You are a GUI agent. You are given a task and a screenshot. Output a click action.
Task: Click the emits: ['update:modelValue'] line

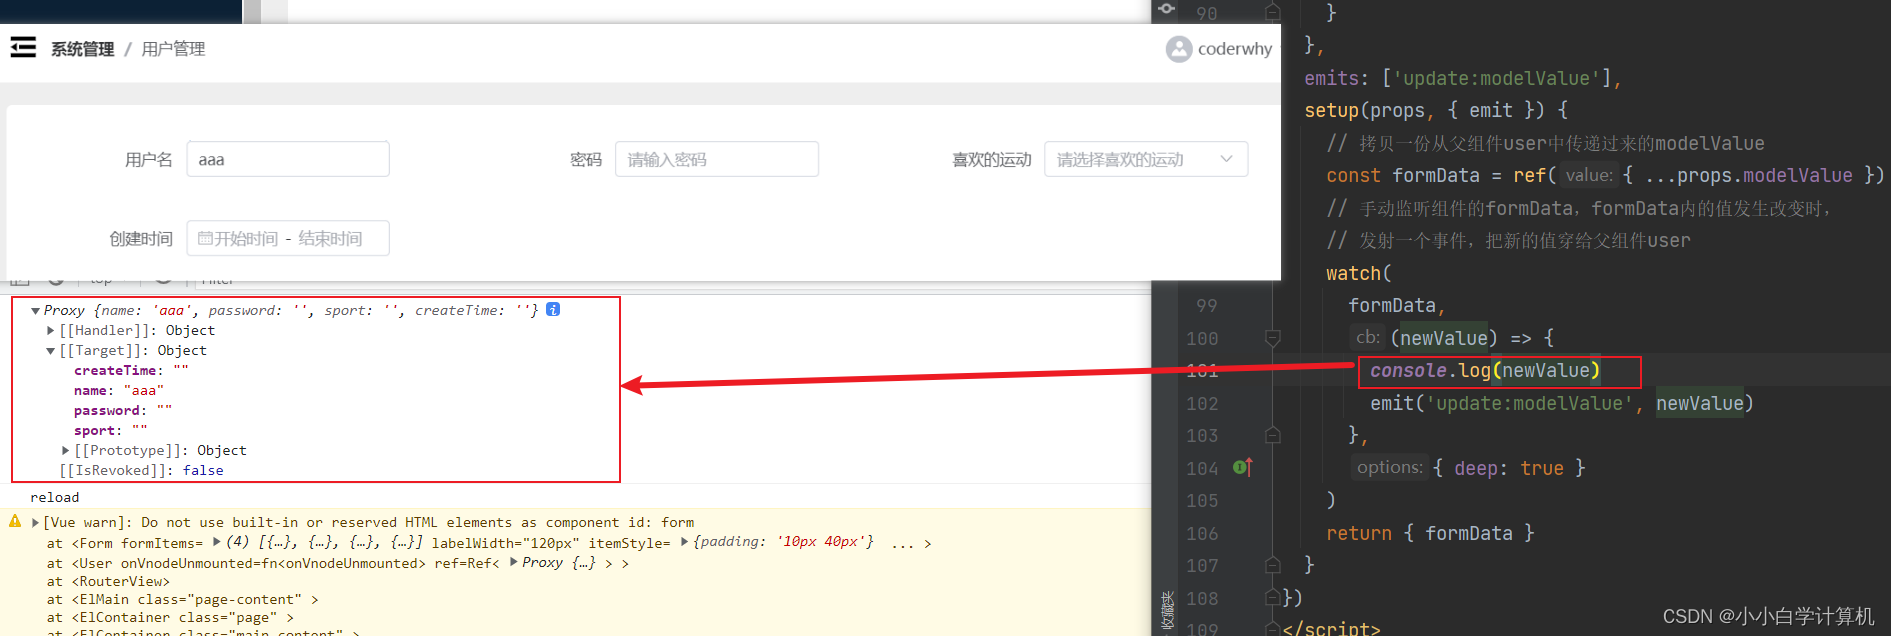(1463, 78)
